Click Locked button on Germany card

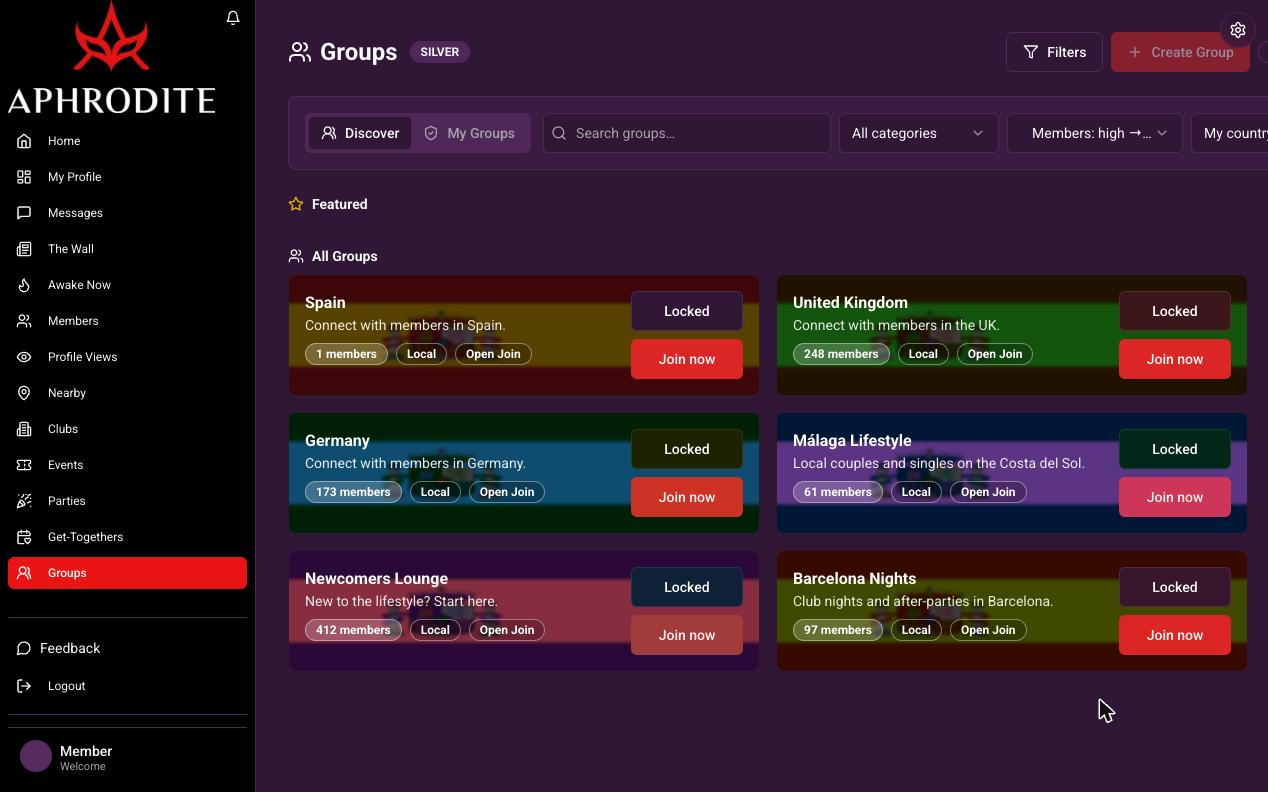click(687, 449)
